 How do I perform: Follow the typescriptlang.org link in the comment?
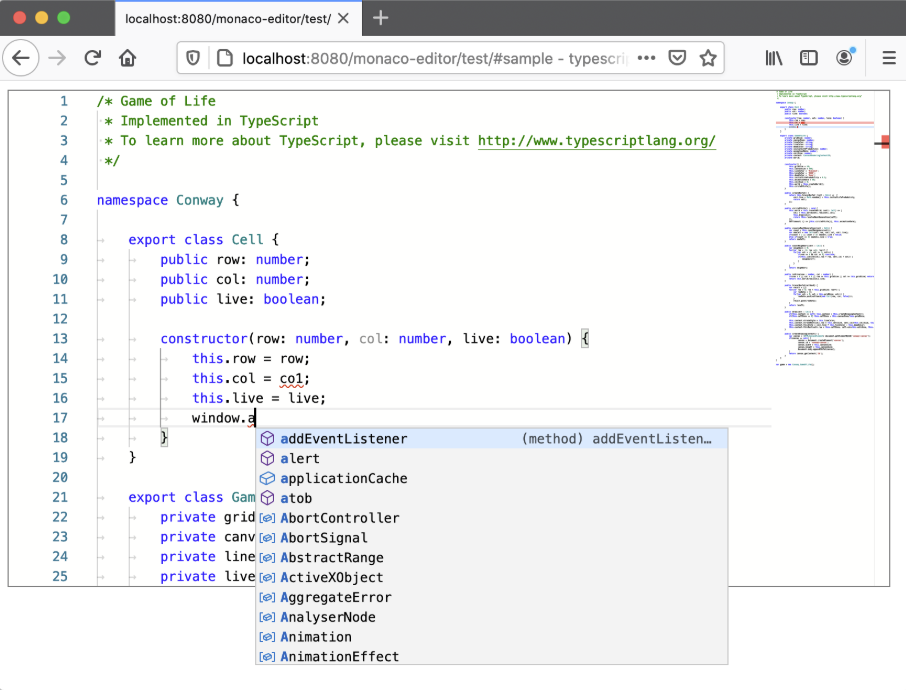pyautogui.click(x=597, y=141)
